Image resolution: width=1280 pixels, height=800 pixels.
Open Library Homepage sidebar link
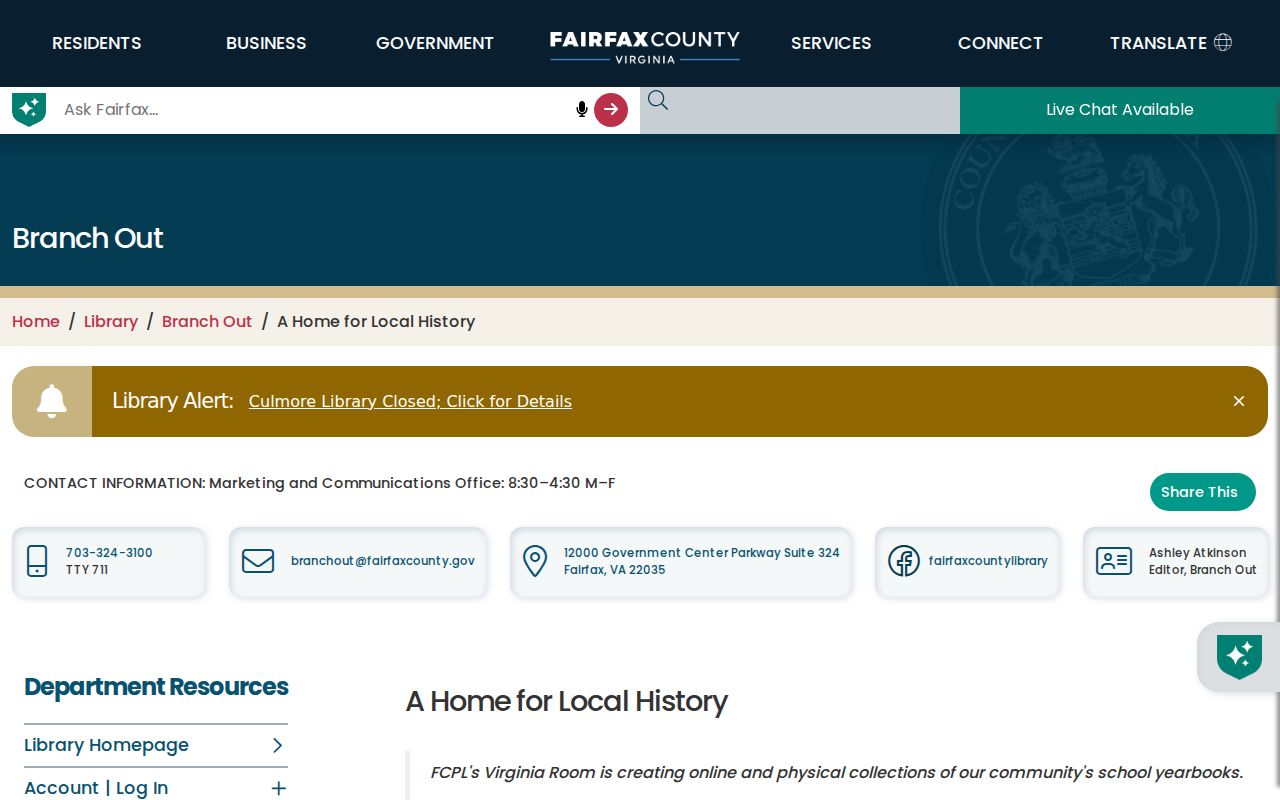click(x=106, y=745)
